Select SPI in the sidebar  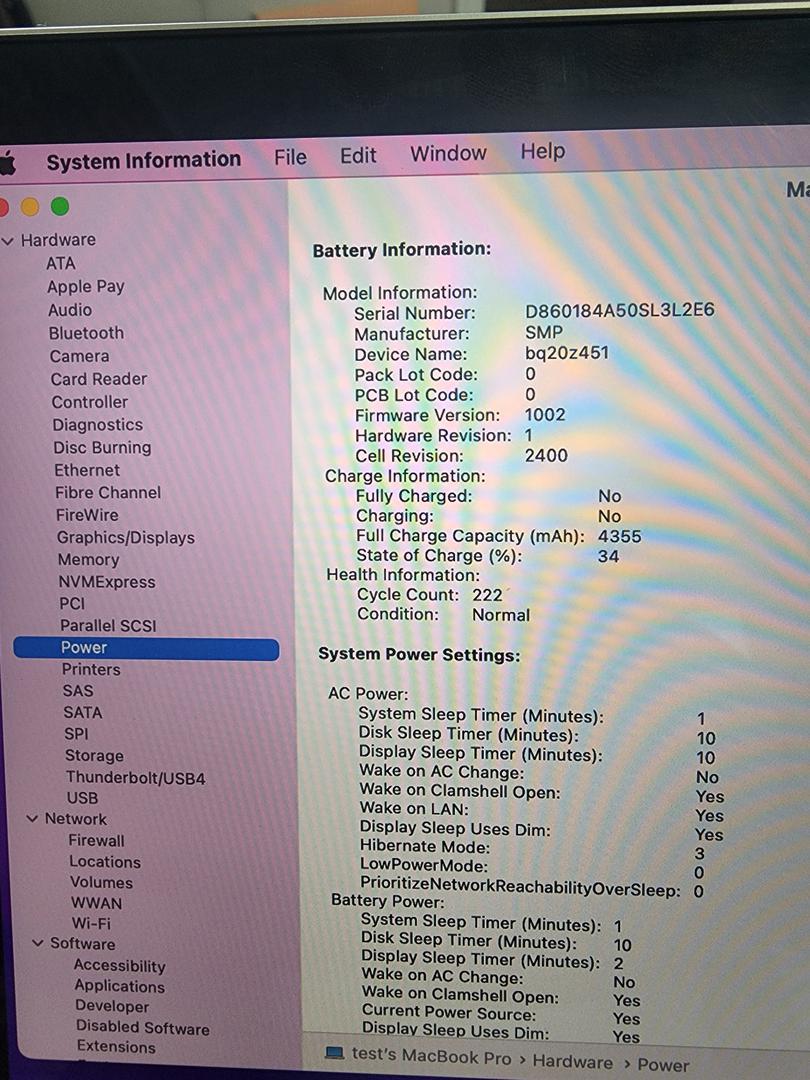76,734
